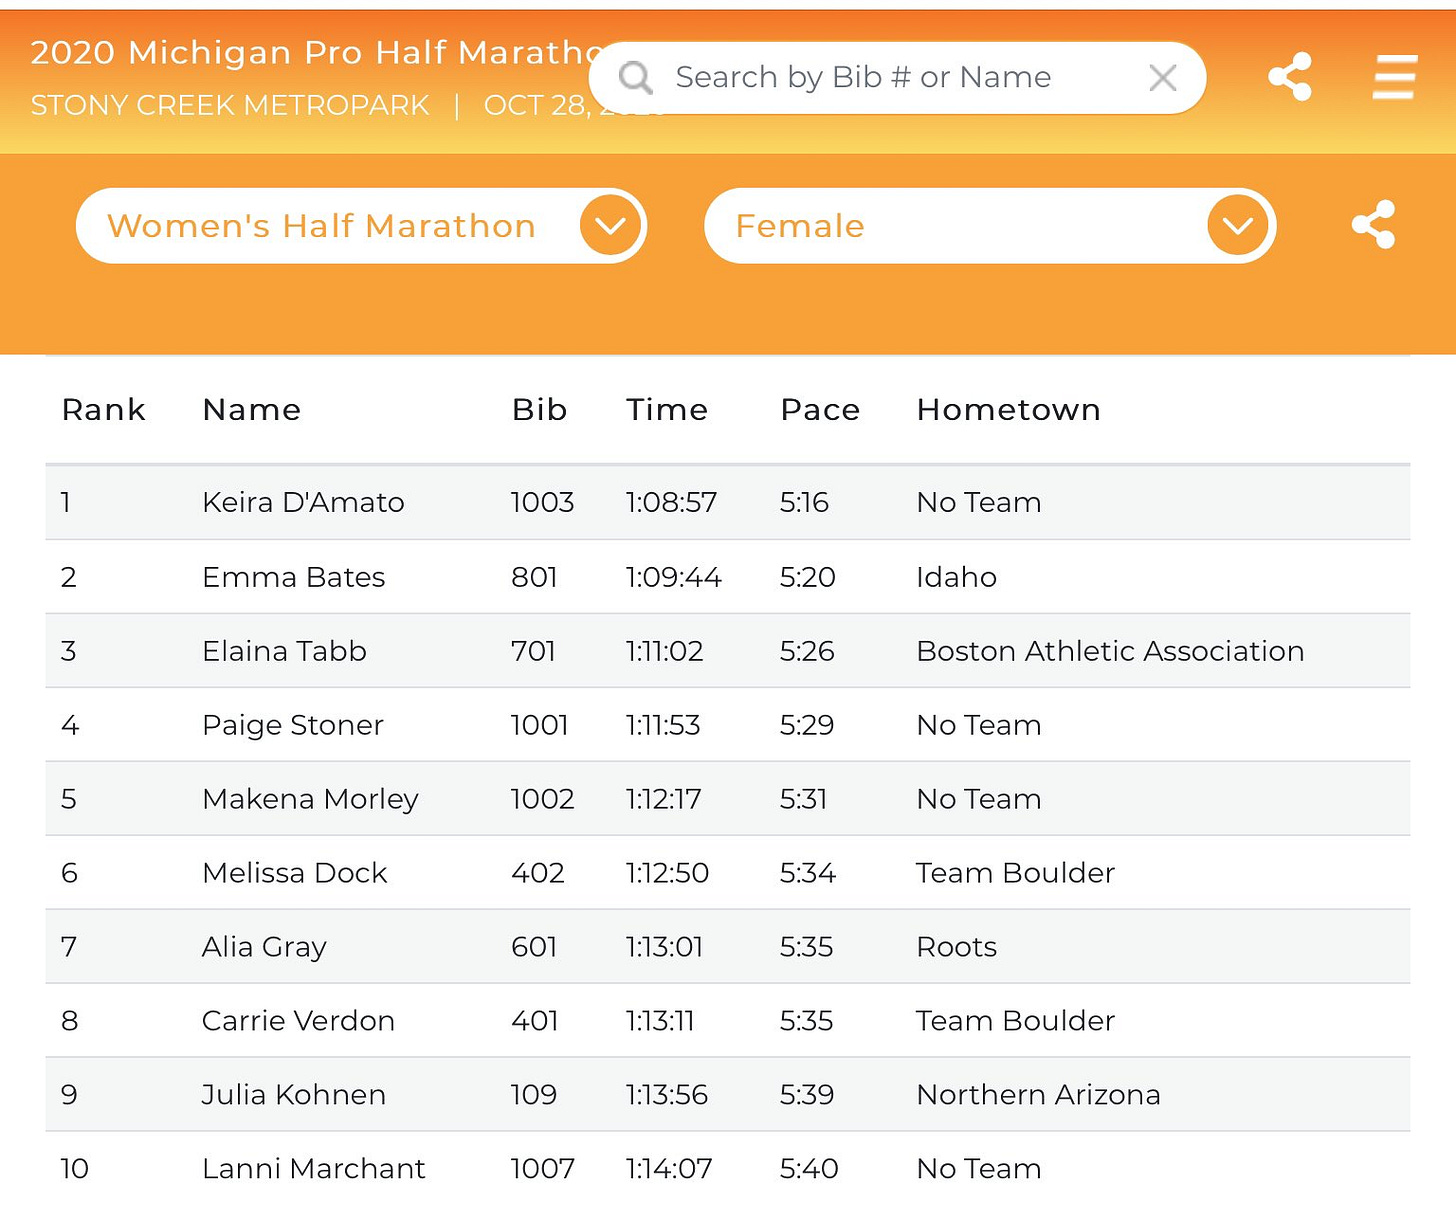
Task: Click finish time 1:13:56
Action: point(667,1095)
